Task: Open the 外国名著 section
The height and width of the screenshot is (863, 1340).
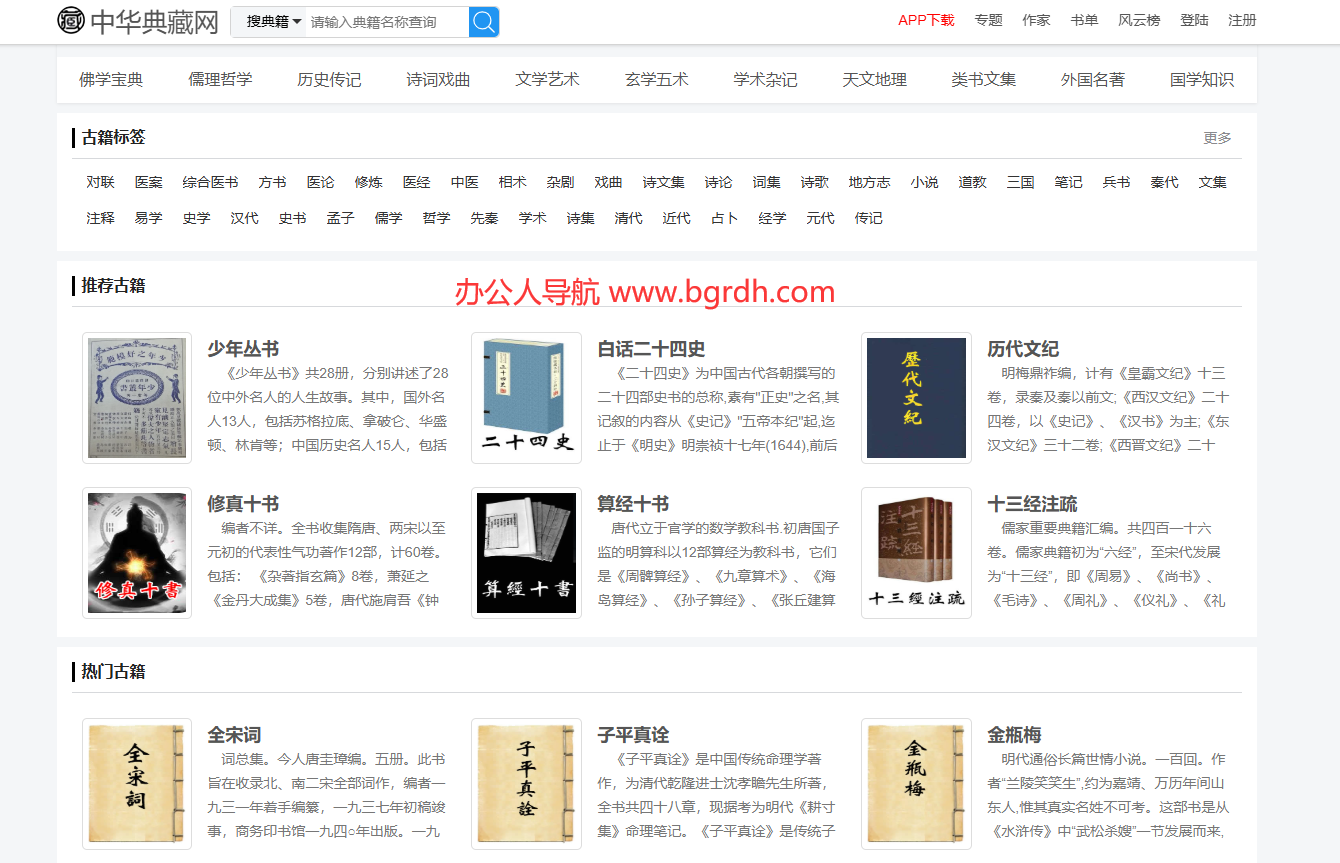Action: (1092, 79)
